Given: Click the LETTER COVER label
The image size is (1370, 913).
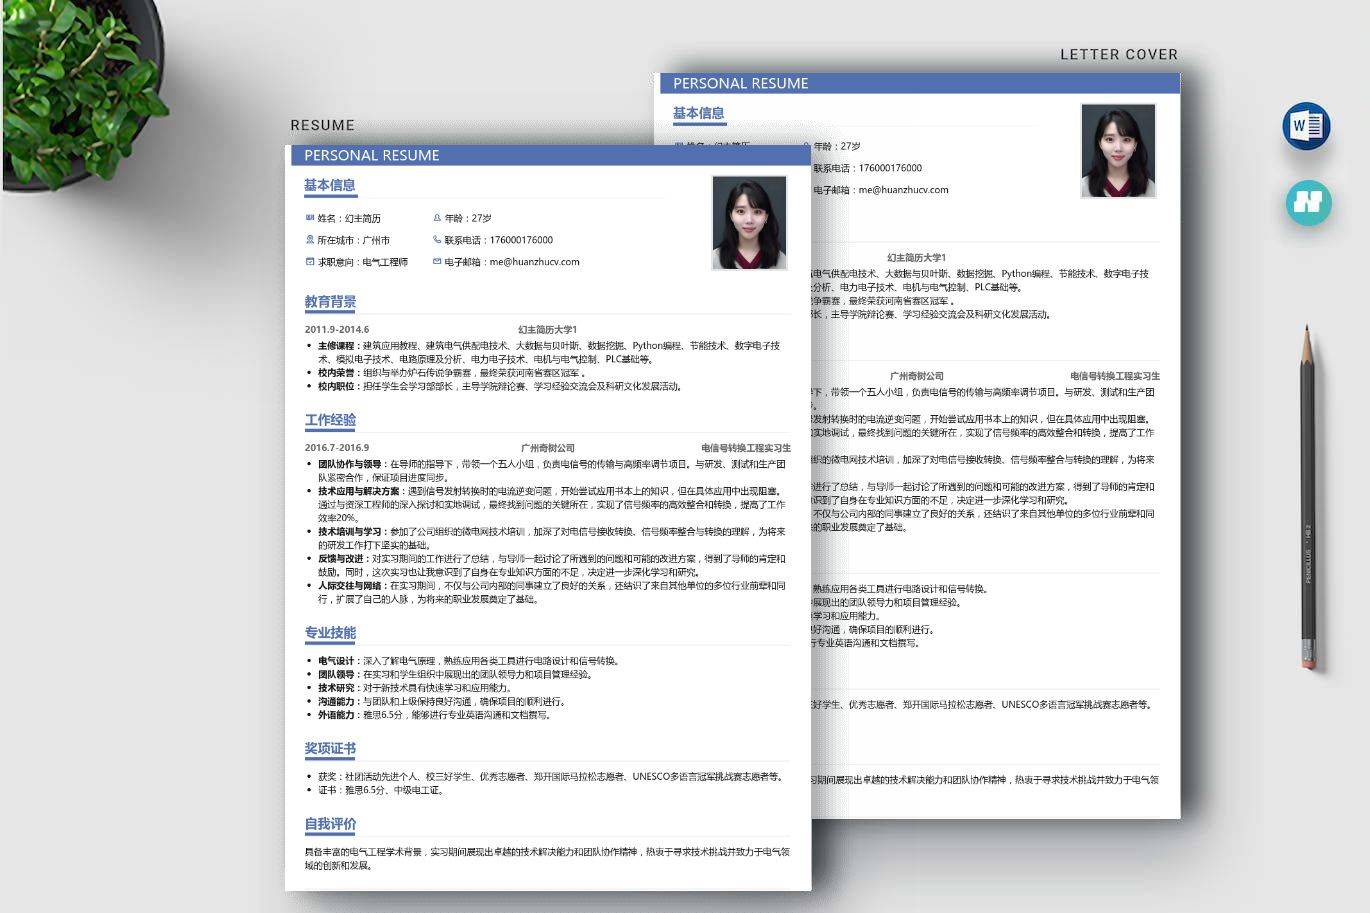Looking at the screenshot, I should [x=1118, y=54].
